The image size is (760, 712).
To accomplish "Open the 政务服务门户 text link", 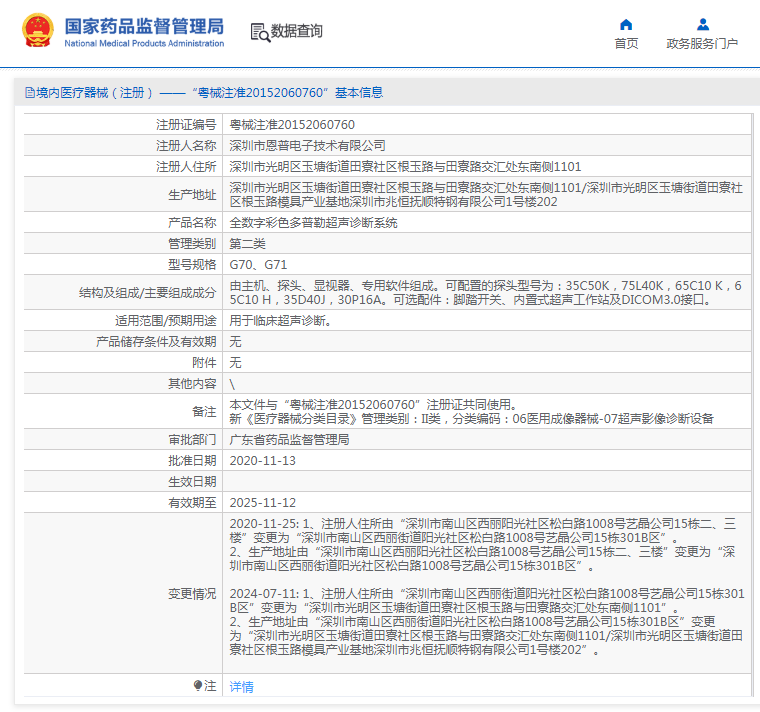I will pyautogui.click(x=702, y=44).
